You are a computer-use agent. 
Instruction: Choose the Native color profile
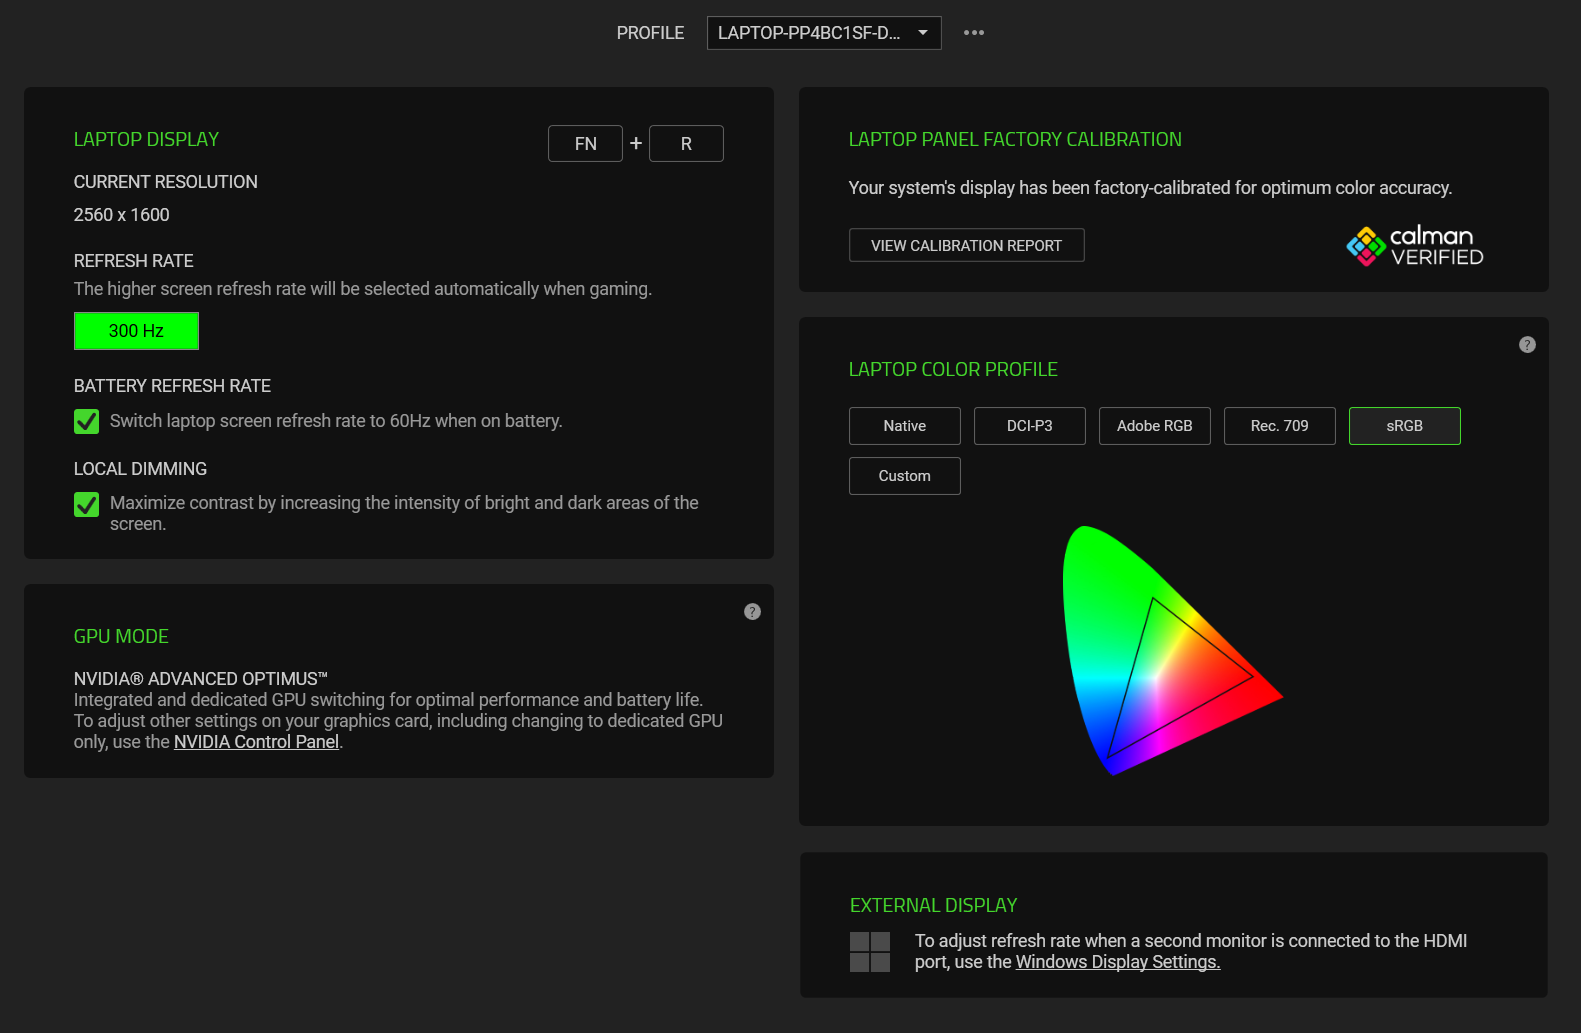pyautogui.click(x=904, y=426)
